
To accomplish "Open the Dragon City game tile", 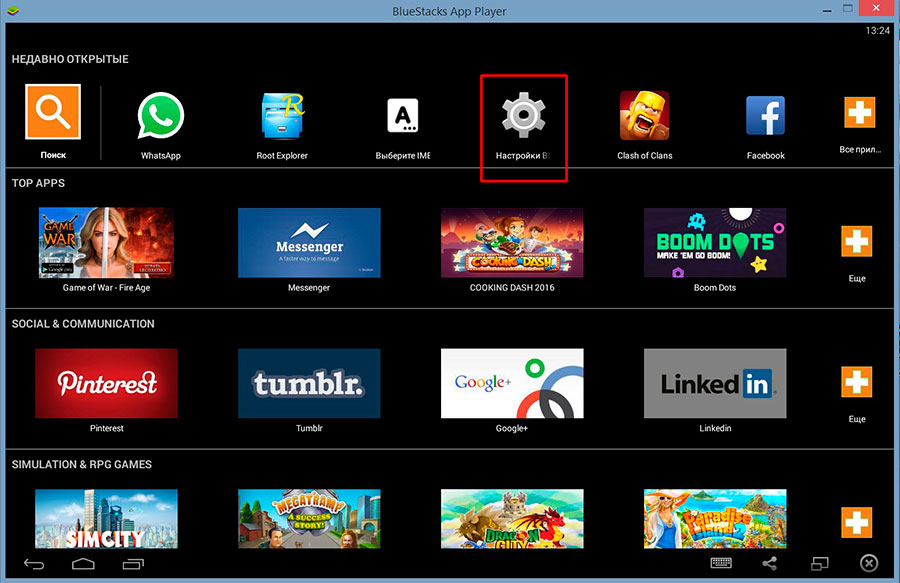I will point(512,519).
